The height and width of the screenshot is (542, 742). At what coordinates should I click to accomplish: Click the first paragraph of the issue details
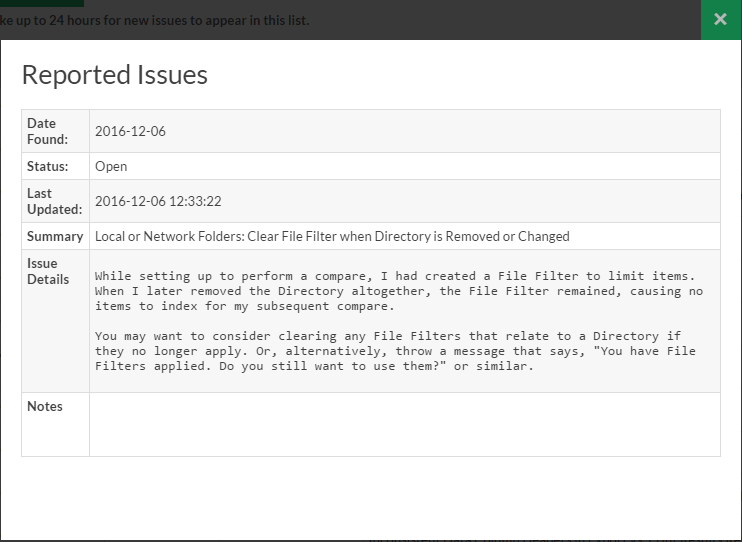pos(399,291)
